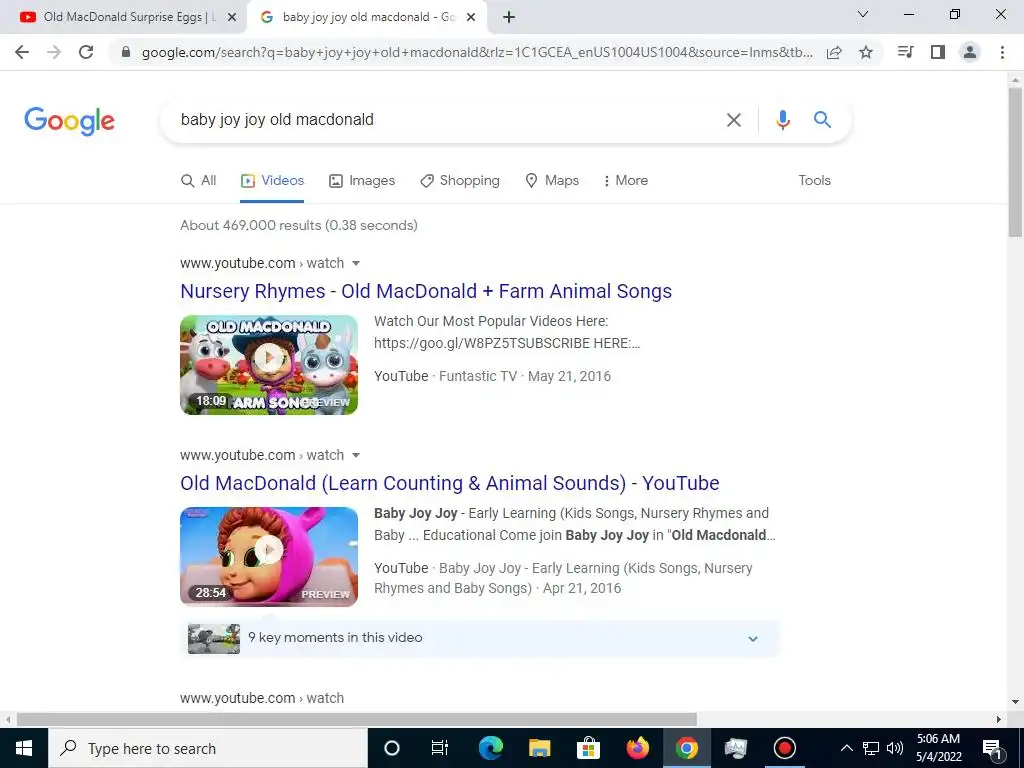The width and height of the screenshot is (1024, 768).
Task: Play the 28:54 Baby Joy Joy thumbnail
Action: pos(269,556)
